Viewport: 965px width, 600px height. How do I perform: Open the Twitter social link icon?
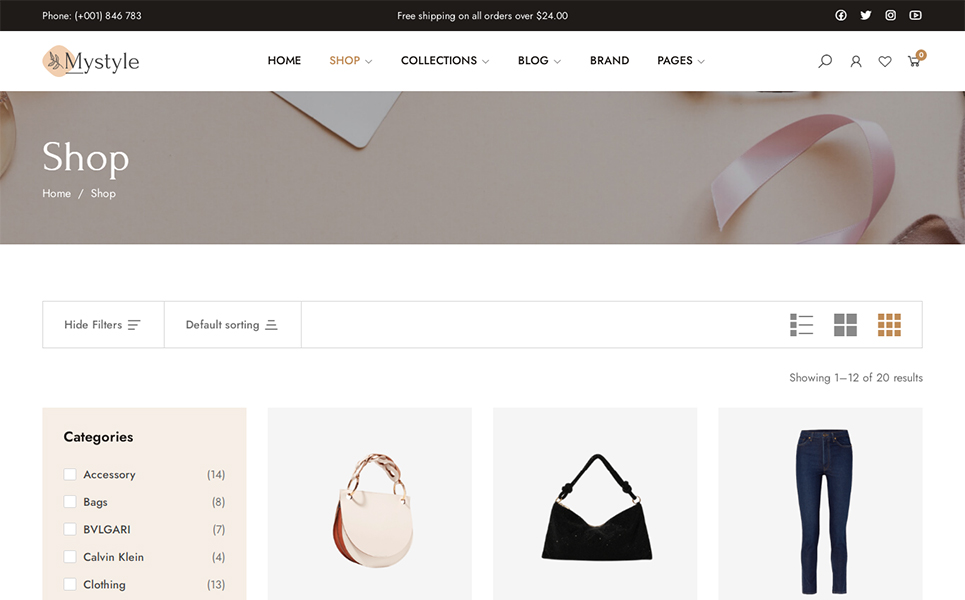[x=865, y=15]
